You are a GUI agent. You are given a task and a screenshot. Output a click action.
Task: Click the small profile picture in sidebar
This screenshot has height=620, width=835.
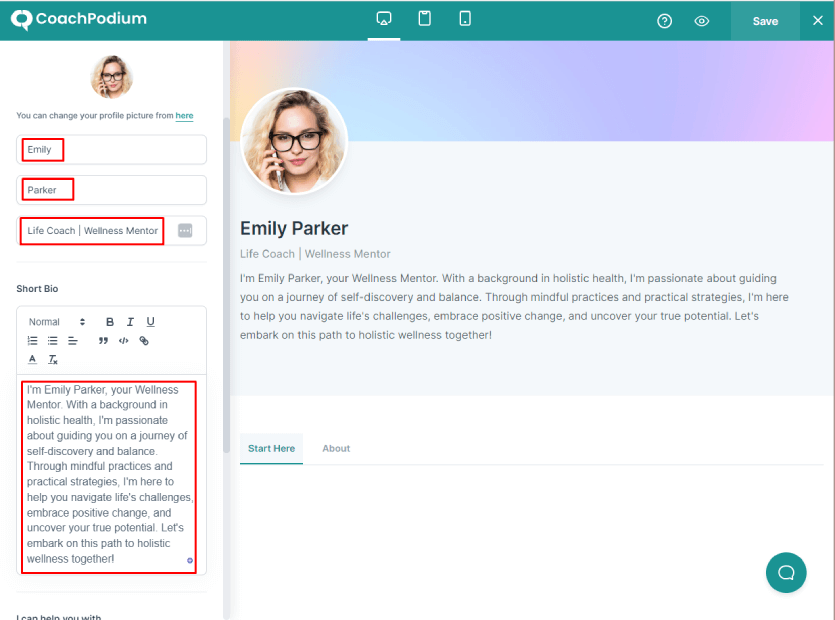pos(112,77)
